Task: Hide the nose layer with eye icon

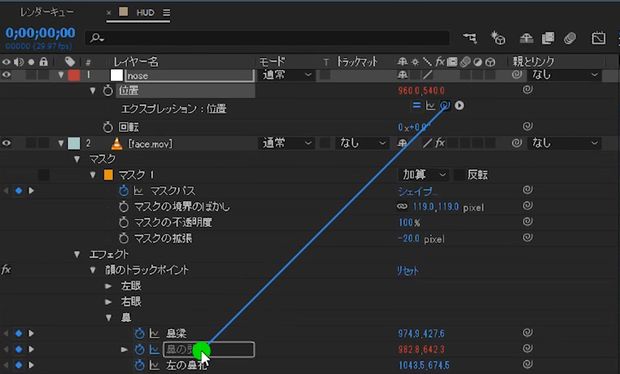Action: coord(6,75)
